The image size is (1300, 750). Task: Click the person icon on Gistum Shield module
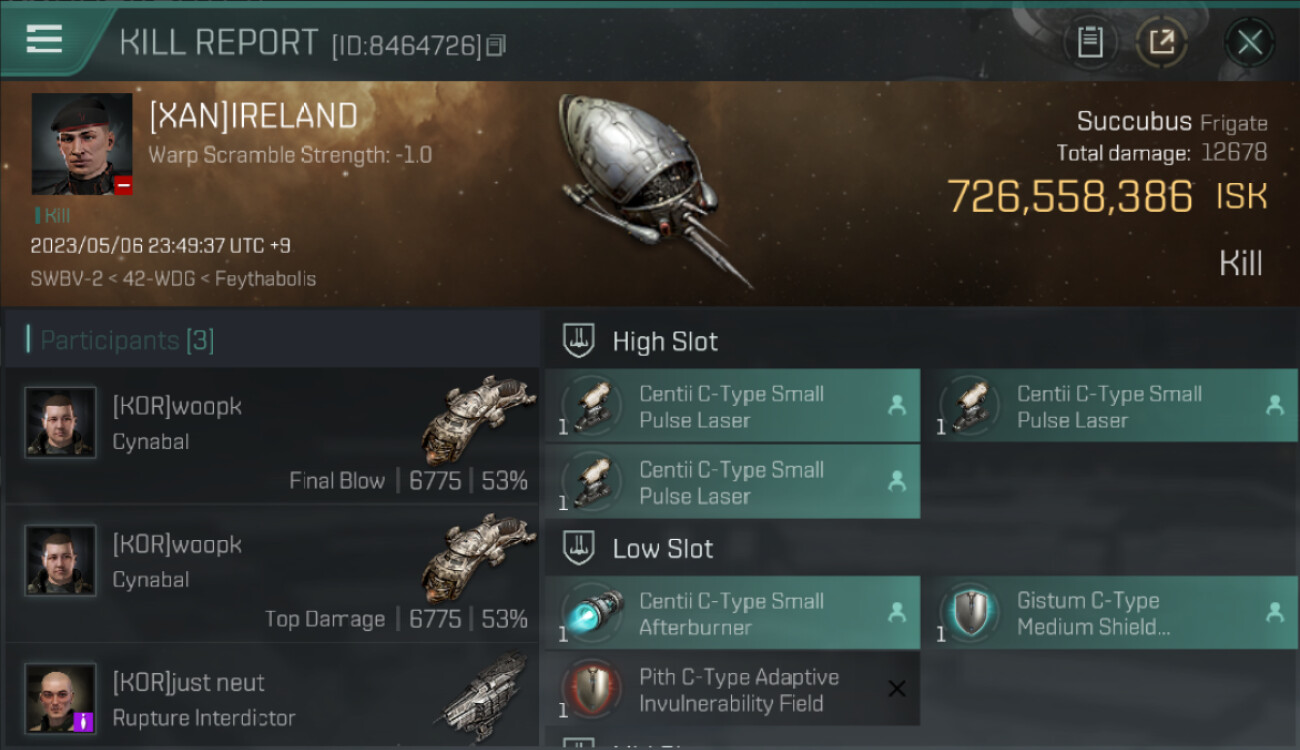point(1274,613)
